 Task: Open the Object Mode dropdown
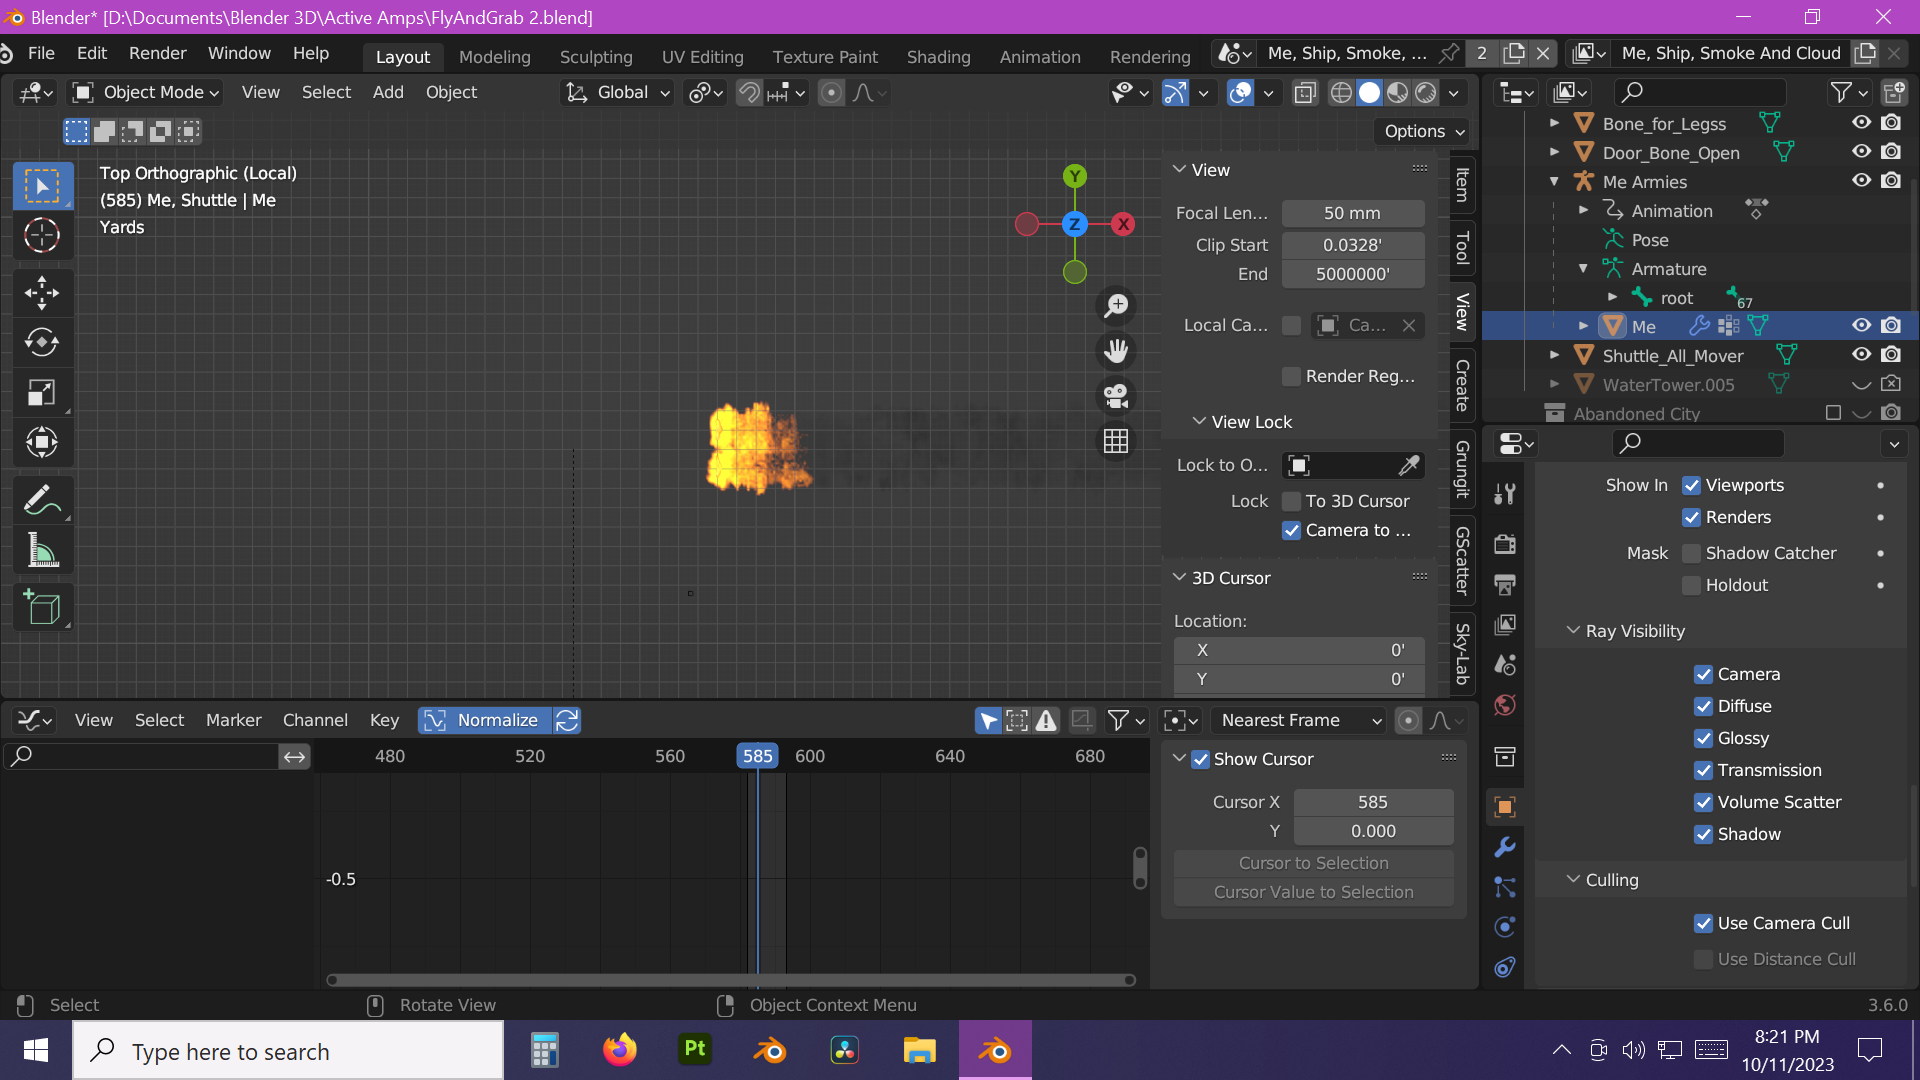pyautogui.click(x=146, y=93)
